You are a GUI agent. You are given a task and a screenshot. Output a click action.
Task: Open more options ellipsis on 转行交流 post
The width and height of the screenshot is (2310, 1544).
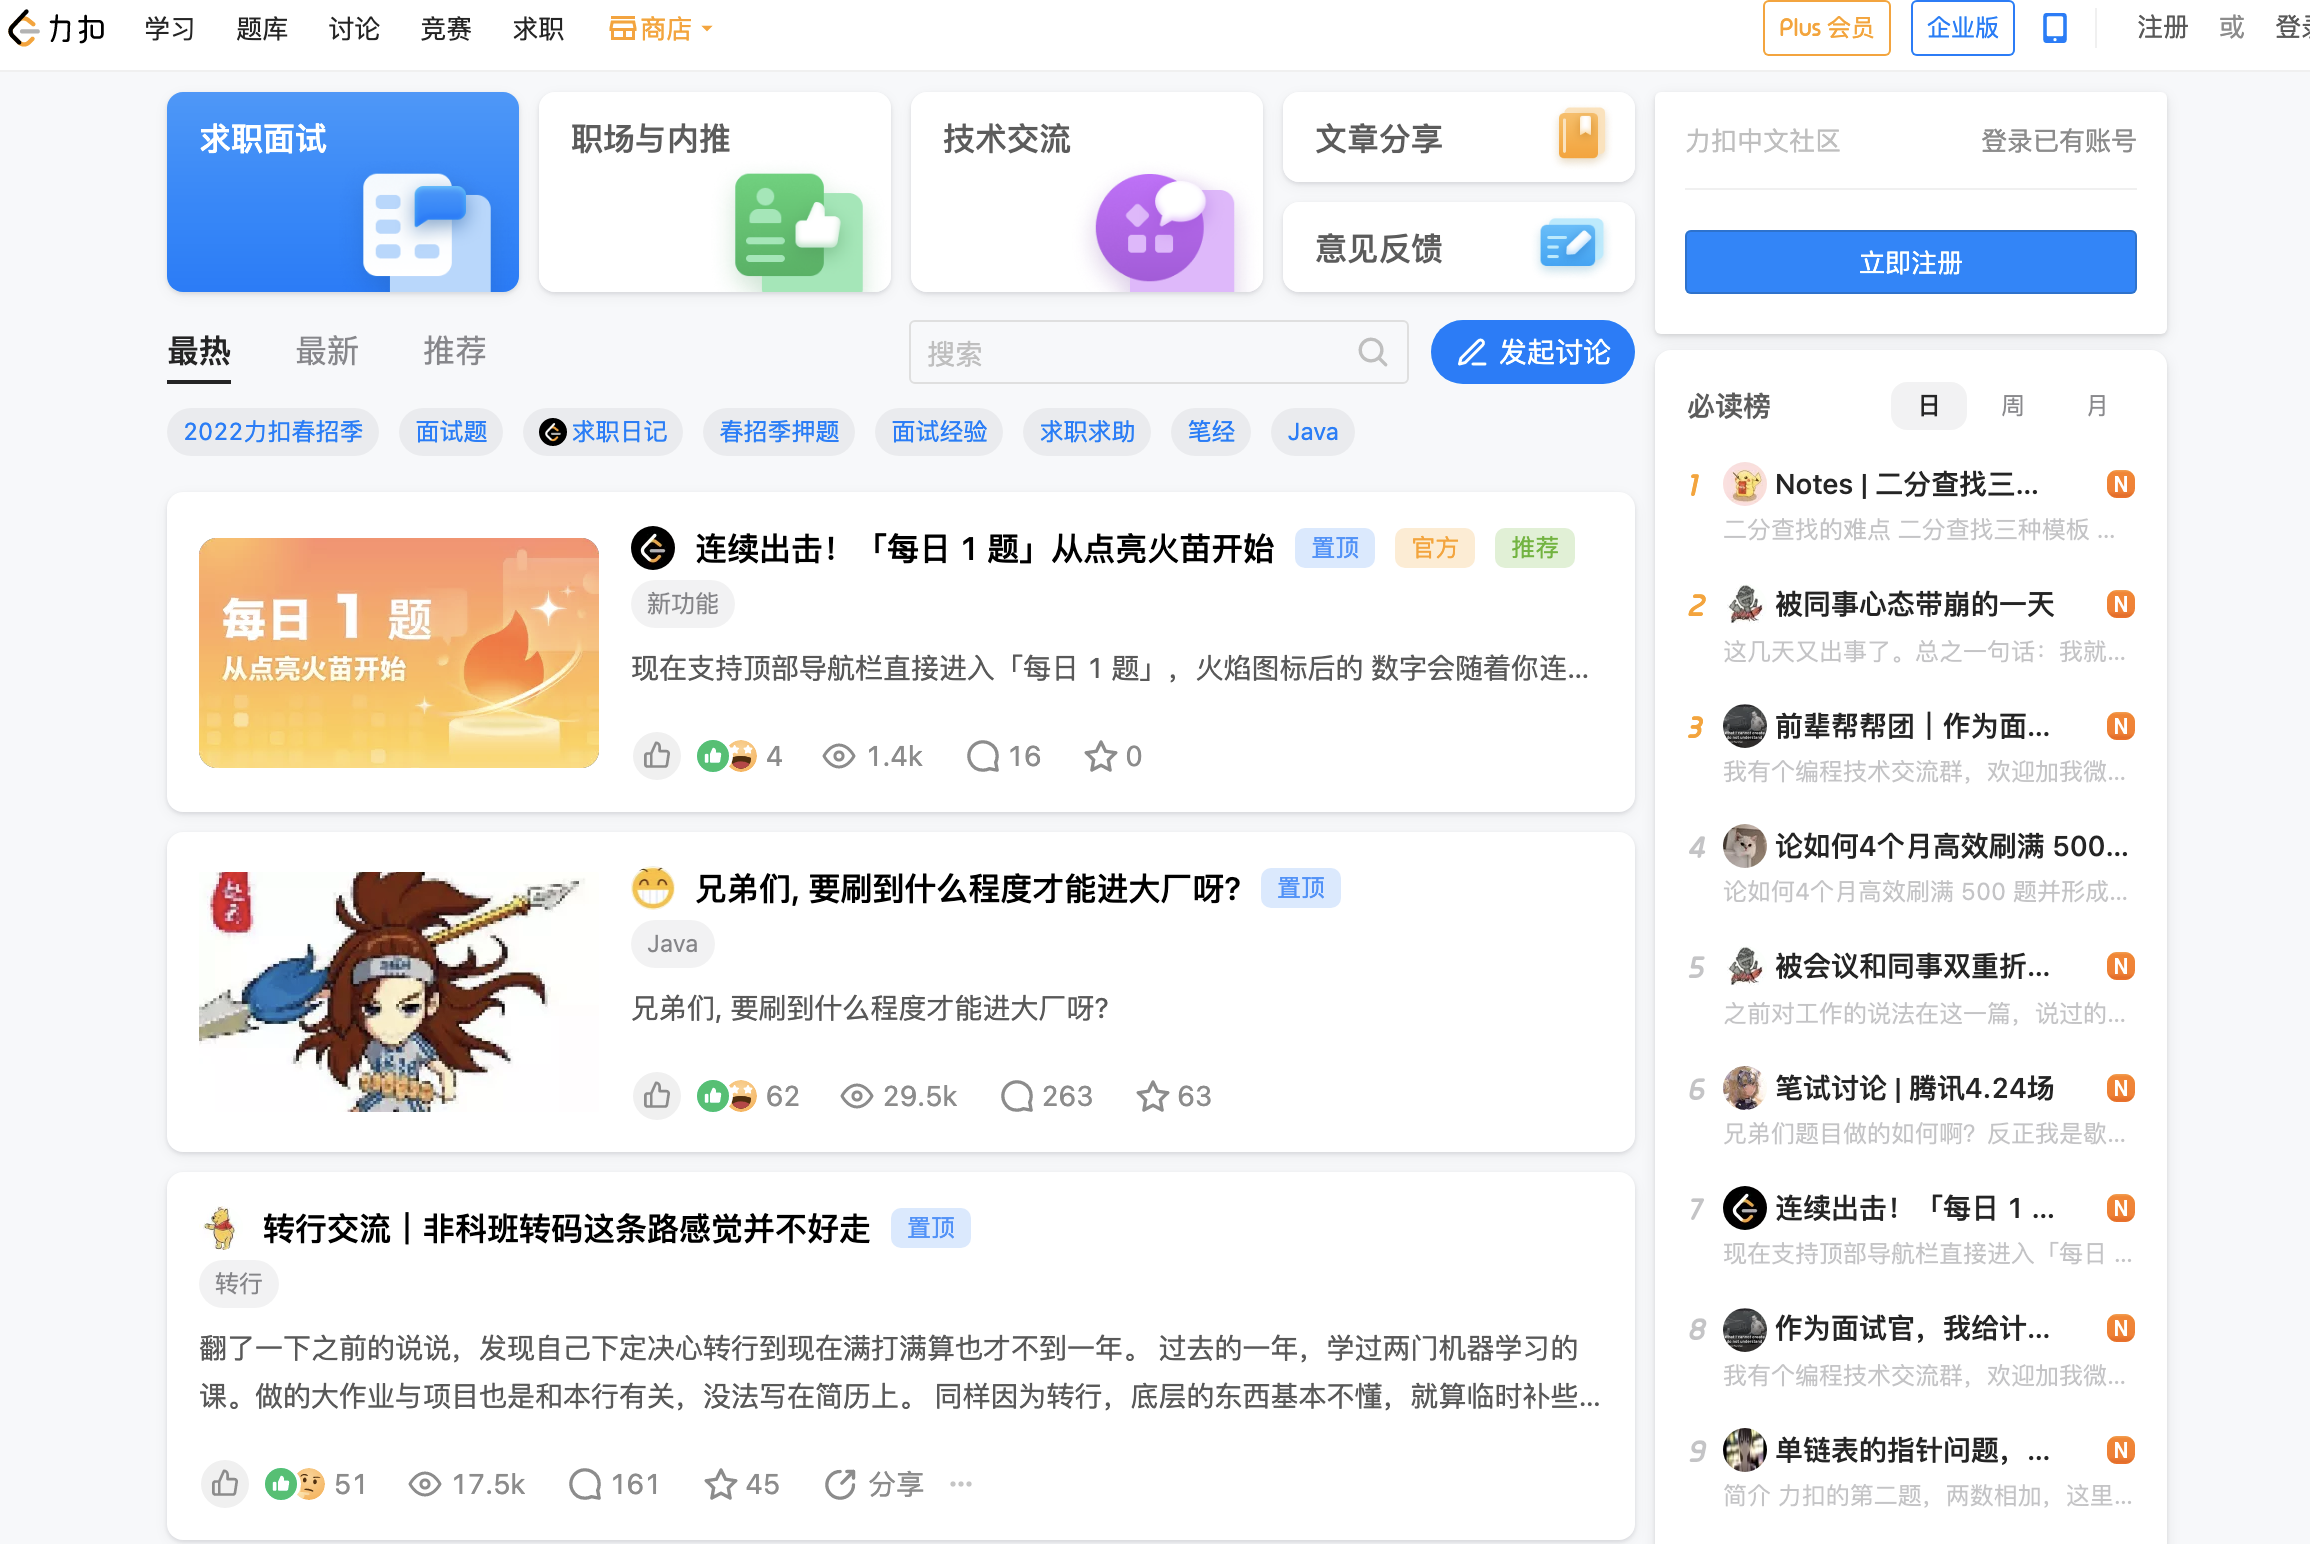point(961,1484)
